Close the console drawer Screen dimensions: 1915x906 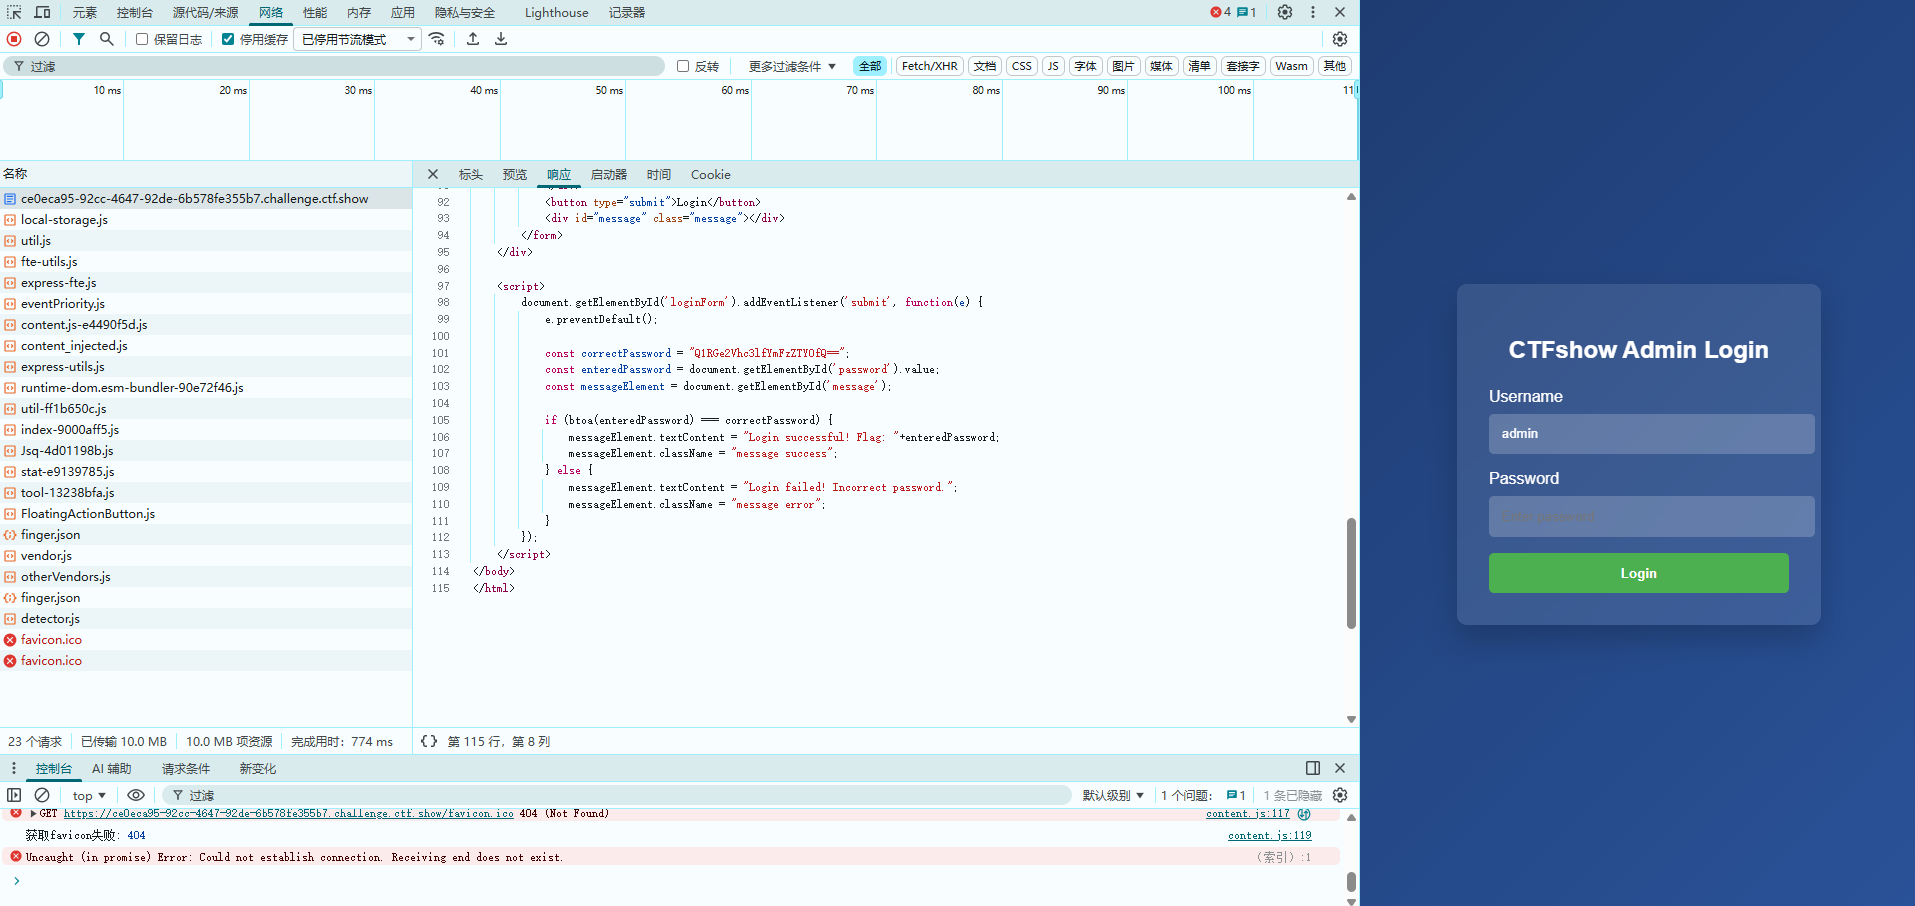pos(1340,768)
